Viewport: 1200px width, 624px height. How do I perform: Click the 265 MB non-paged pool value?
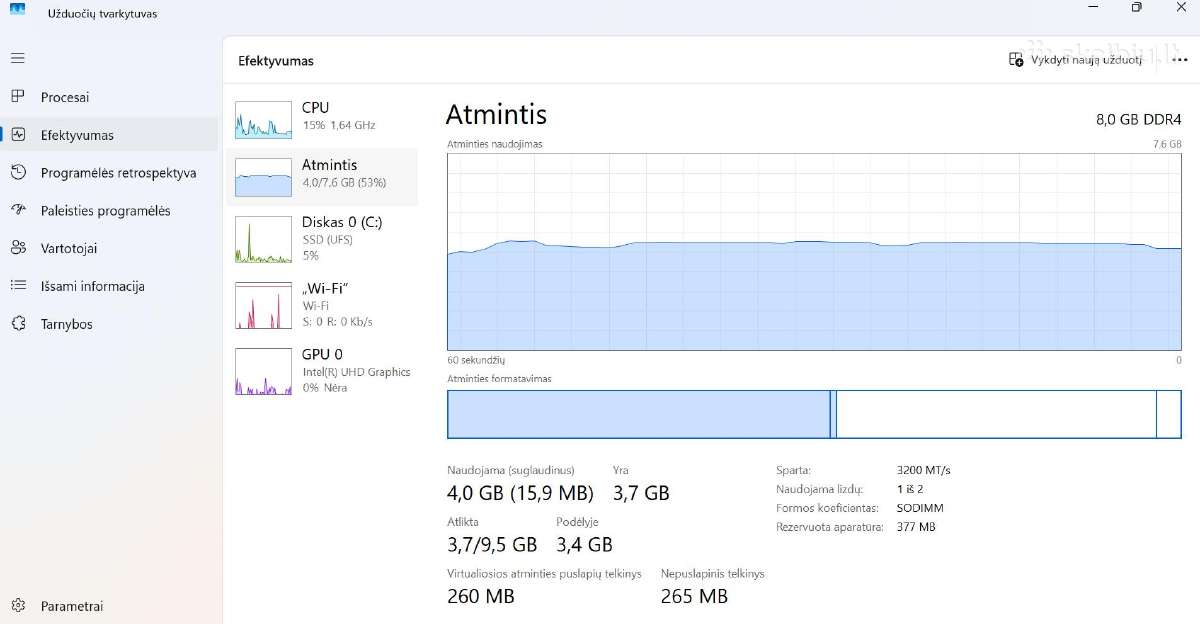tap(694, 597)
